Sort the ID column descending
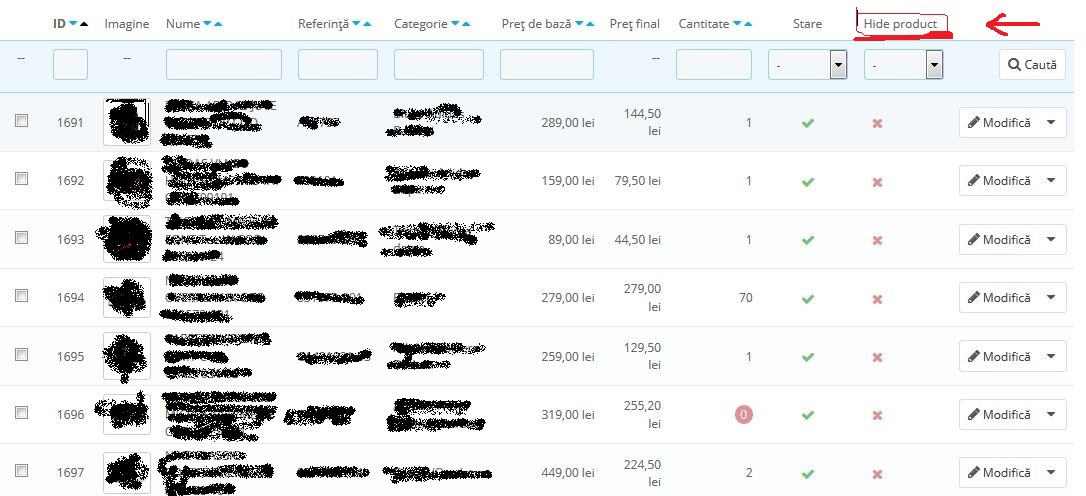Image resolution: width=1086 pixels, height=496 pixels. 73,24
